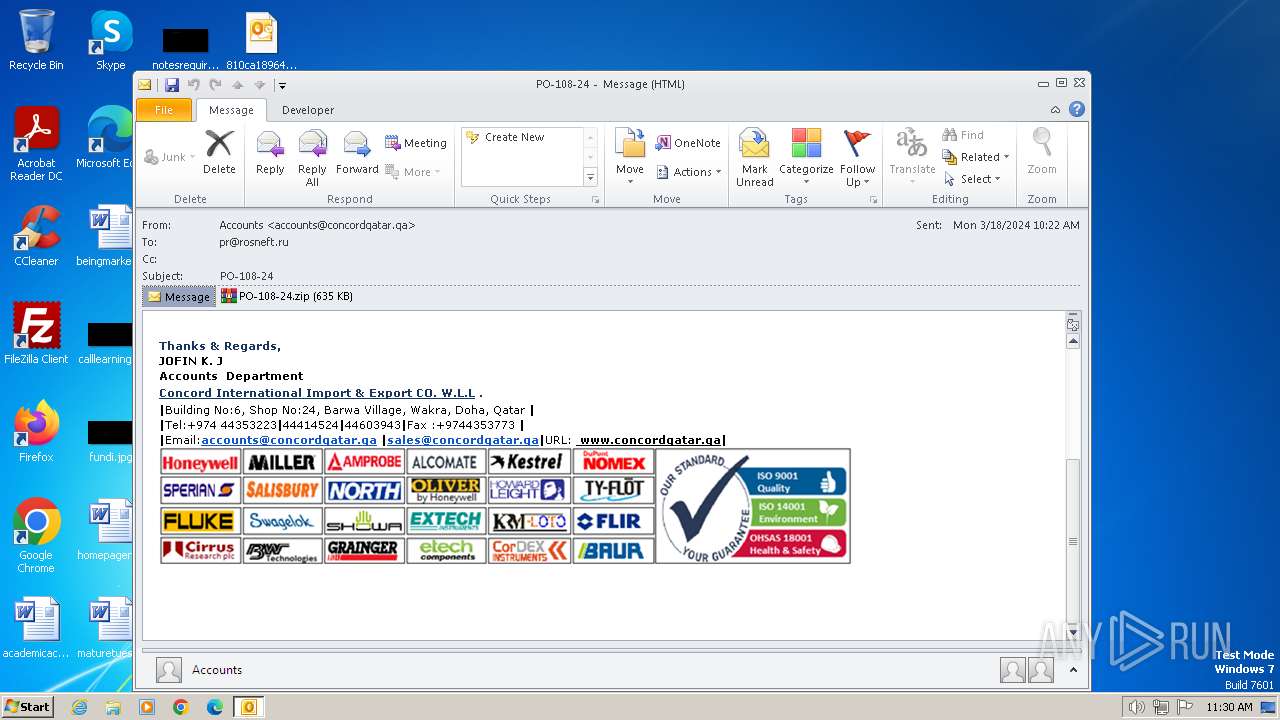Switch to the Developer tab
The image size is (1280, 720).
point(308,110)
